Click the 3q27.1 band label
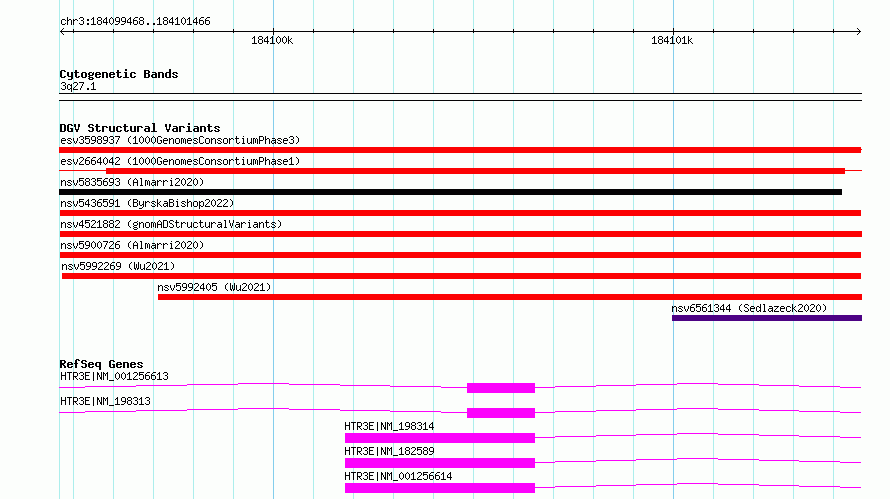The image size is (890, 499). [78, 86]
